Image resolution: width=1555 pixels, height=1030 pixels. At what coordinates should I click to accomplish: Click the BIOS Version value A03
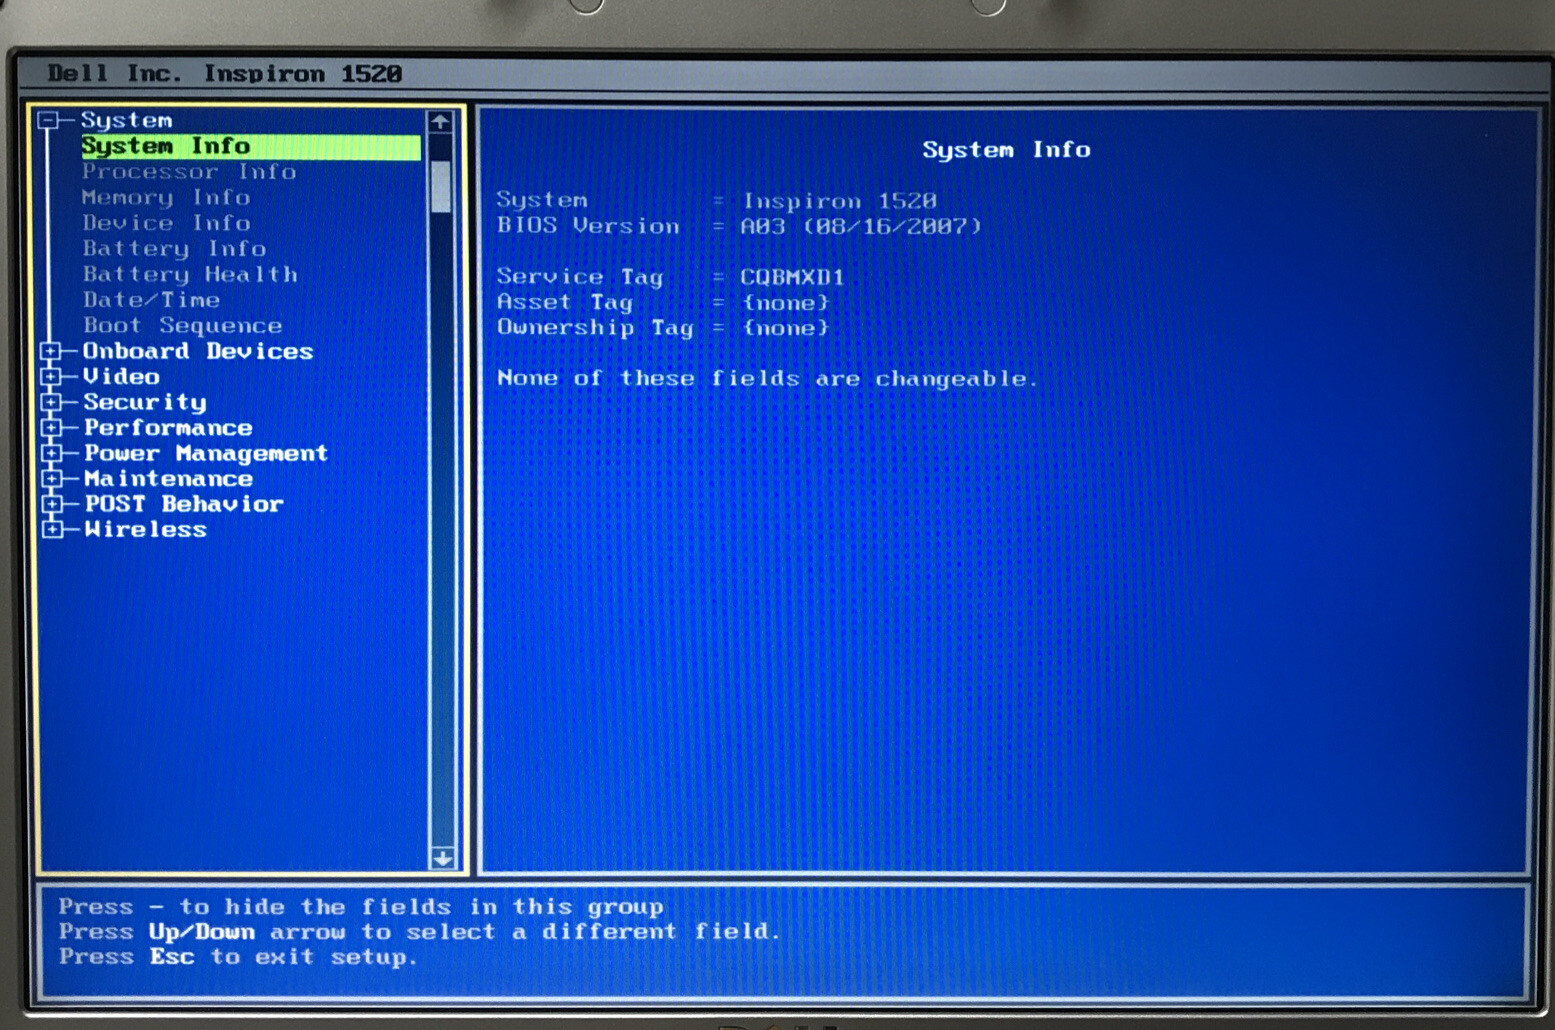(x=860, y=226)
